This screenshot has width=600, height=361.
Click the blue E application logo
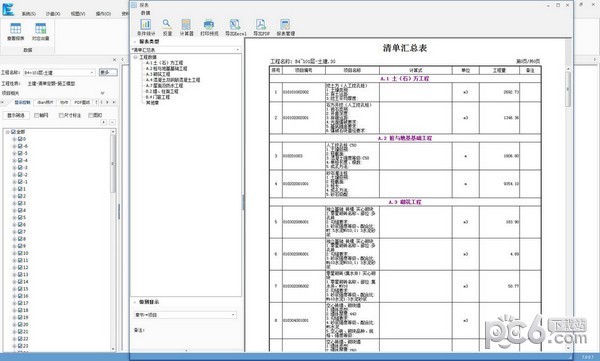pyautogui.click(x=8, y=9)
